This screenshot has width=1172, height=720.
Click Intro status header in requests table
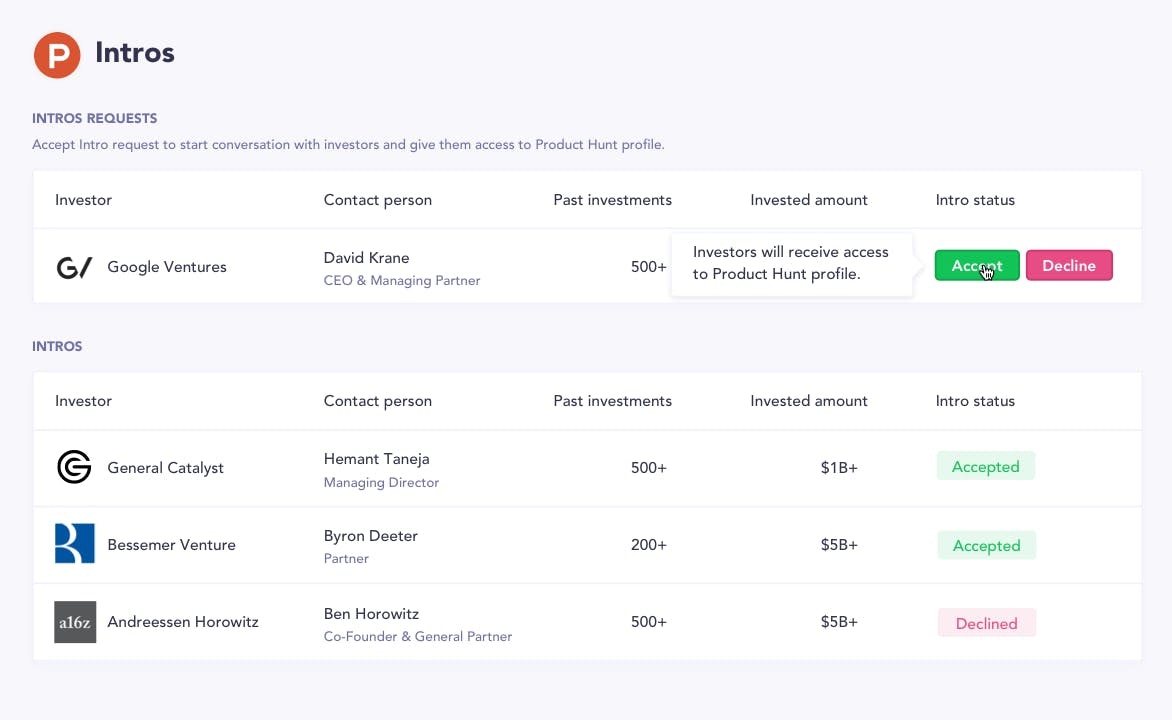pos(975,200)
